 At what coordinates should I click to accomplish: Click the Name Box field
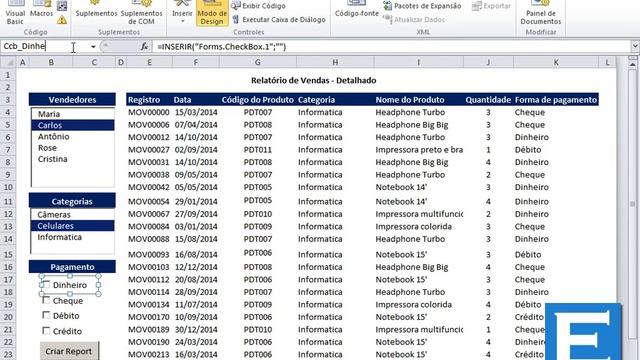click(x=44, y=46)
